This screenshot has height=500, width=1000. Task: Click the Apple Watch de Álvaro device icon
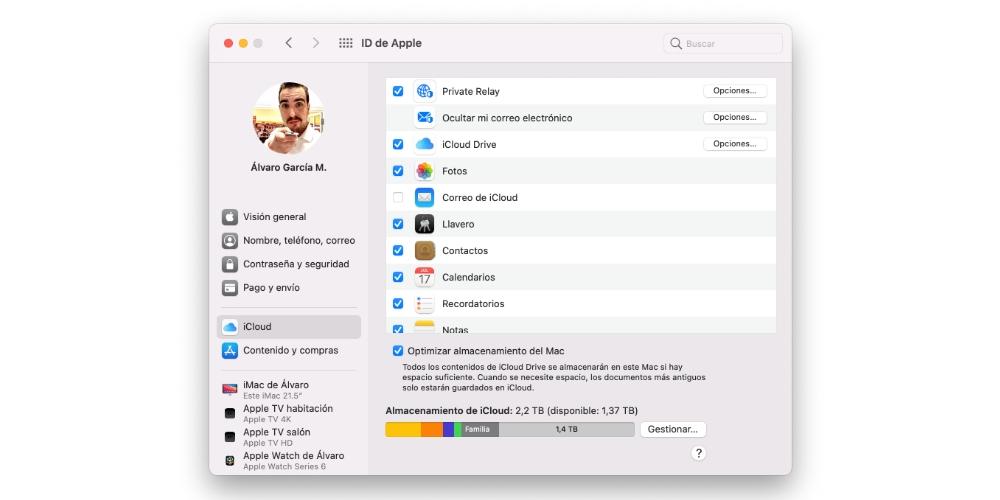point(230,460)
